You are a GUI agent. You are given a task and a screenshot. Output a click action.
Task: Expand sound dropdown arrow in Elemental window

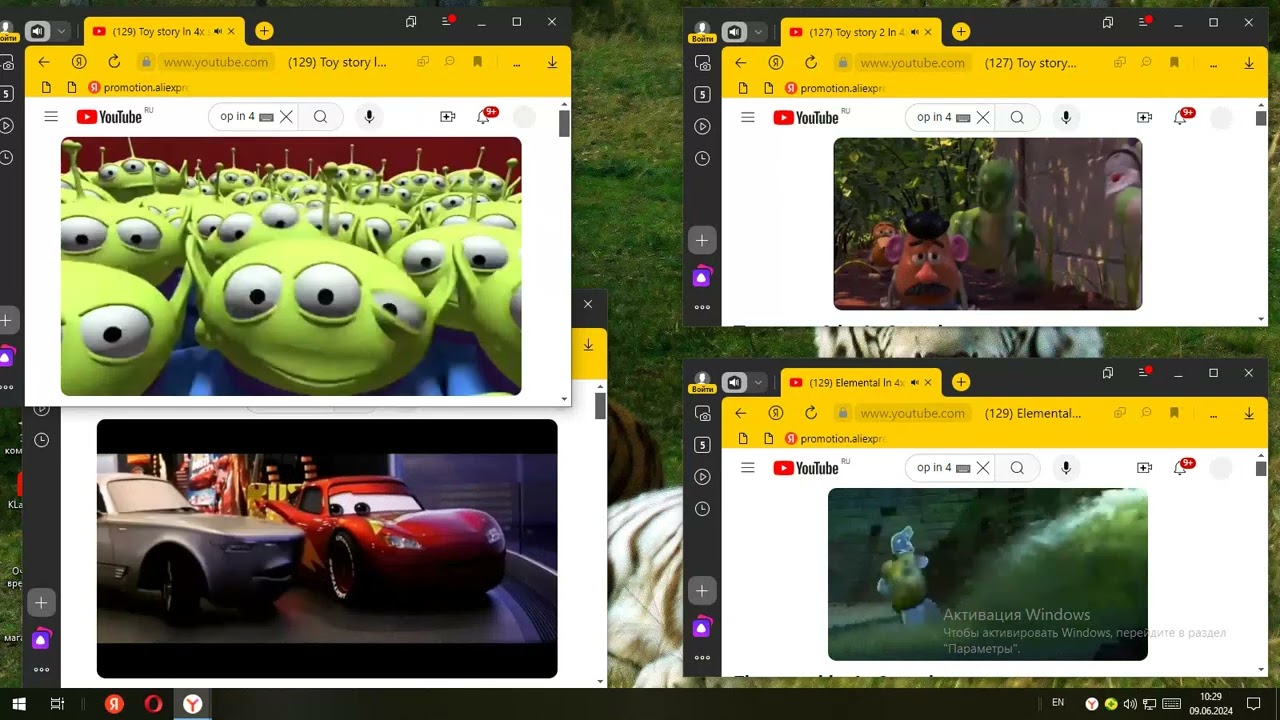point(758,382)
